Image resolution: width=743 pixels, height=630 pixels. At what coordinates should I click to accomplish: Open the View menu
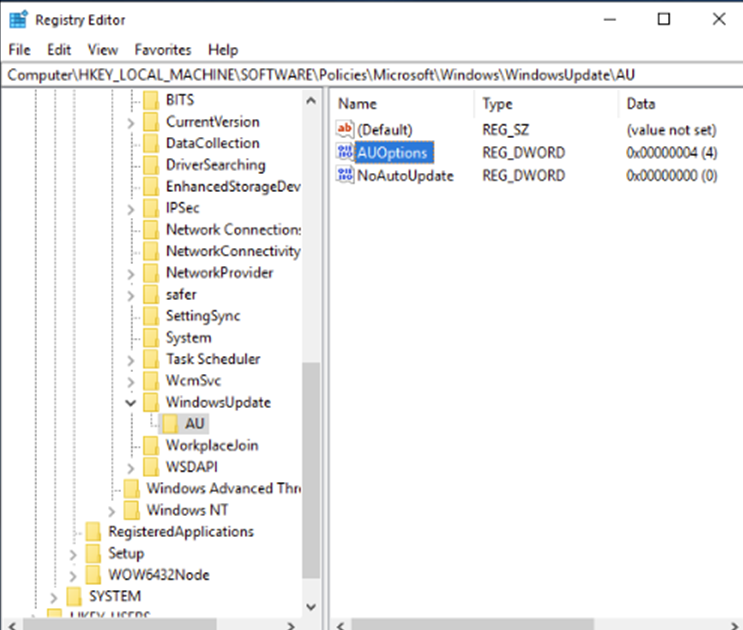[103, 50]
